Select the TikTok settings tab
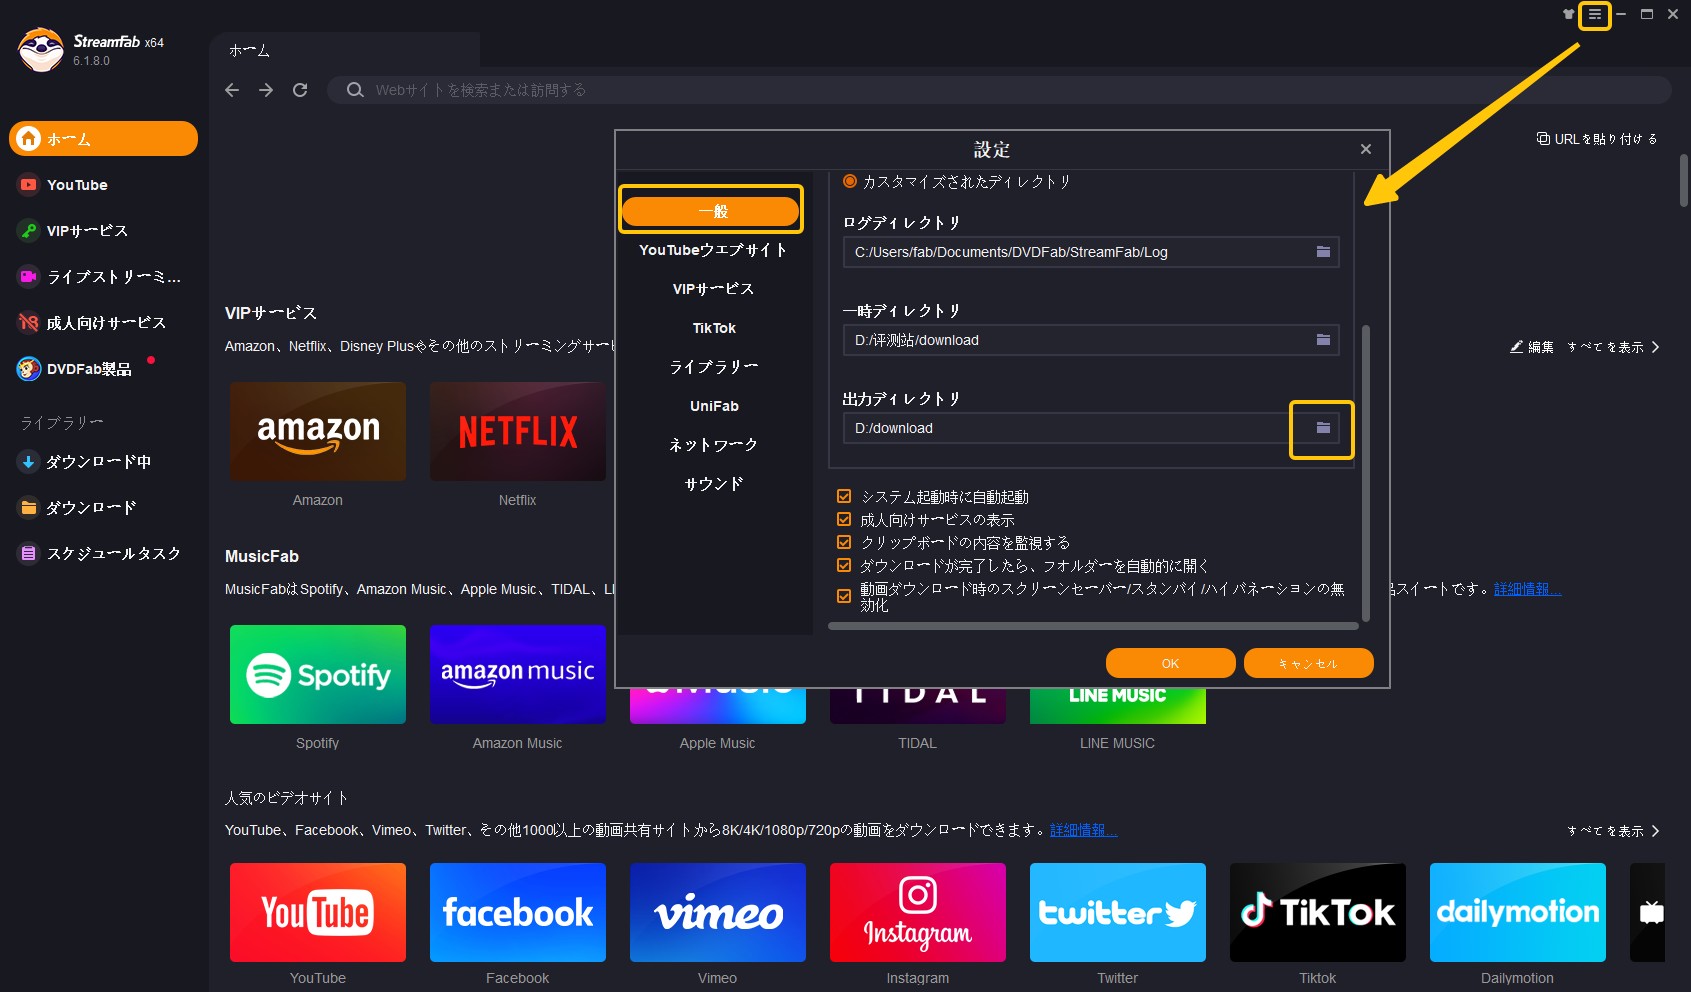Screen dimensions: 1691x992 click(713, 328)
